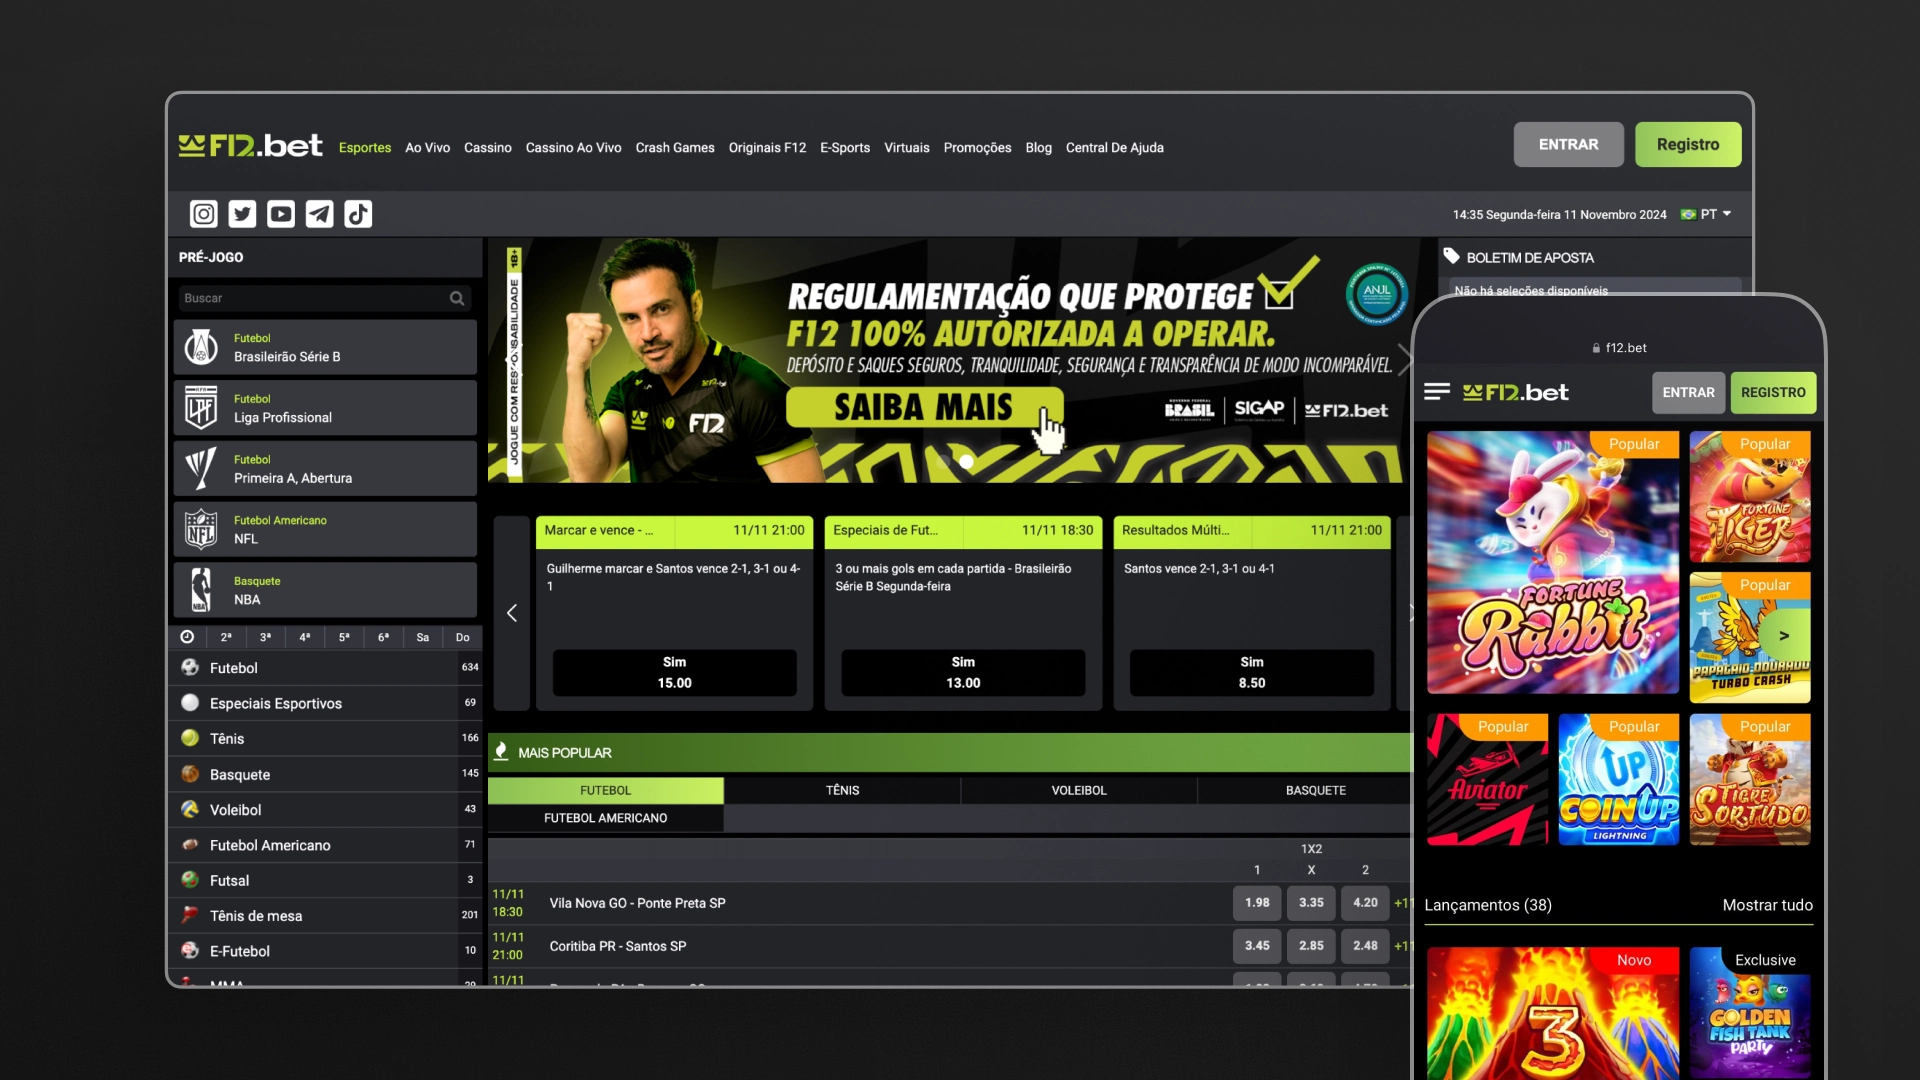Click the SAIBA MAIS banner button
This screenshot has width=1920, height=1080.
[924, 407]
